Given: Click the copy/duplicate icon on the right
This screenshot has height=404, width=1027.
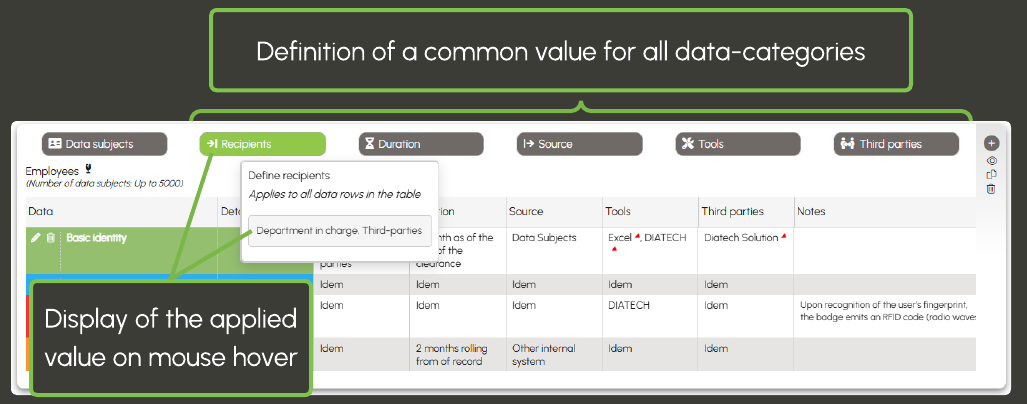Looking at the screenshot, I should [x=991, y=174].
